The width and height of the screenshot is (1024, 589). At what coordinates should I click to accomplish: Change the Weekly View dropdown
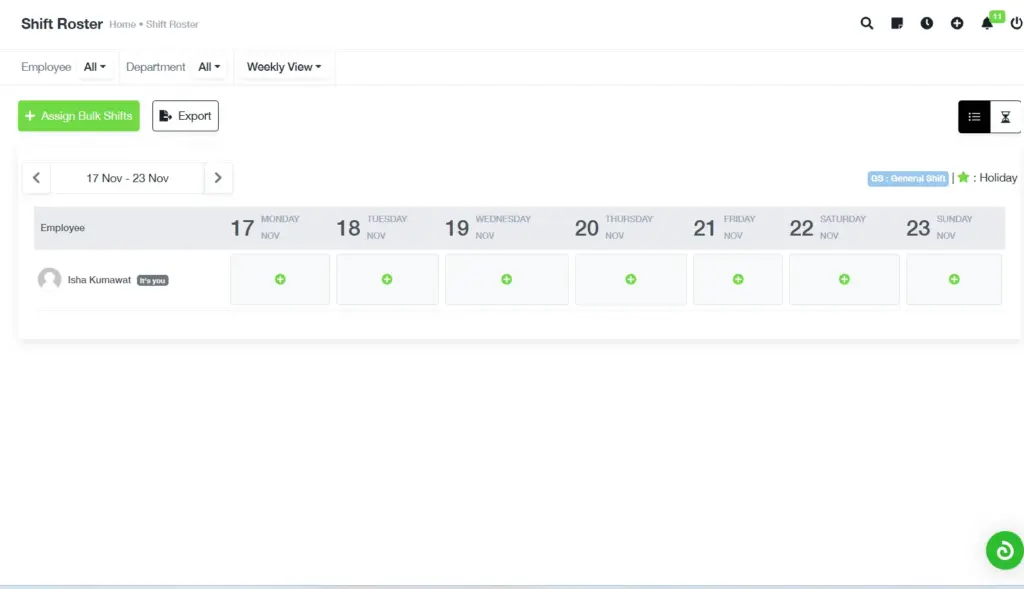[x=284, y=66]
